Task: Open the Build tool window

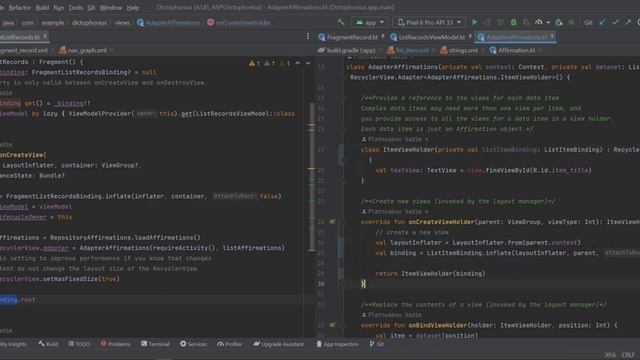Action: (x=48, y=344)
